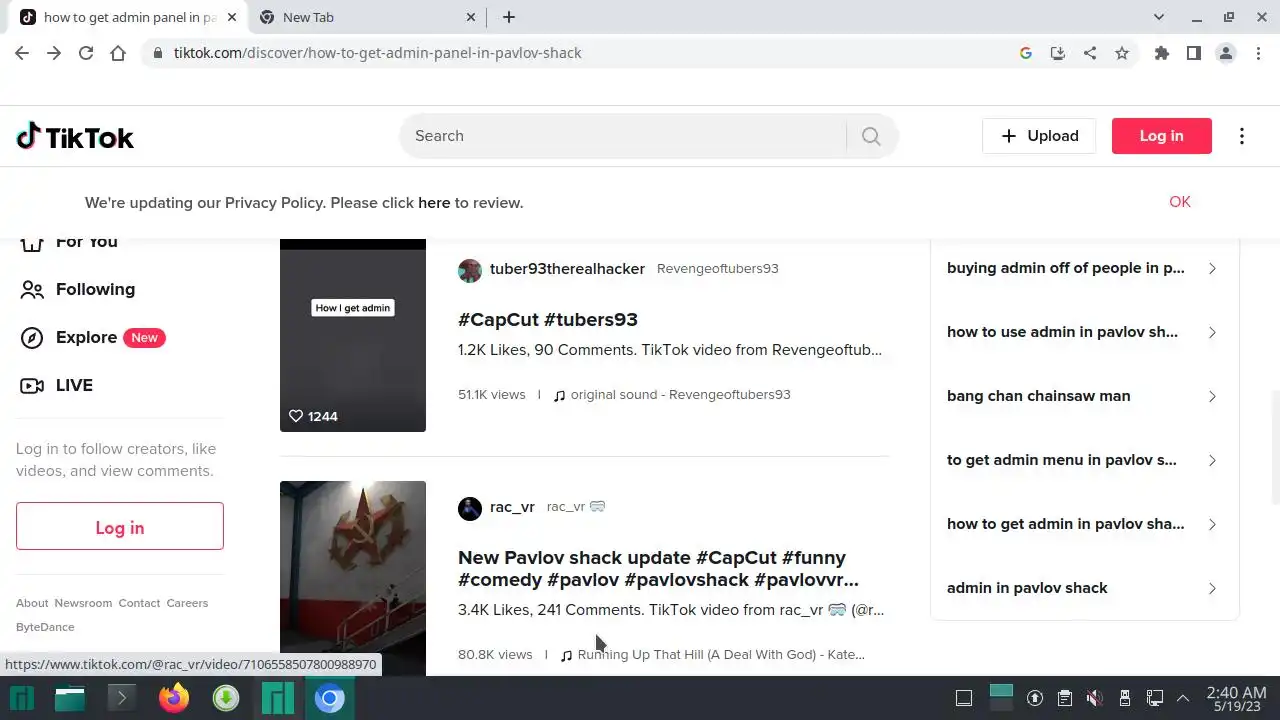This screenshot has width=1280, height=720.
Task: Click the heart icon showing 1244 likes
Action: (296, 416)
